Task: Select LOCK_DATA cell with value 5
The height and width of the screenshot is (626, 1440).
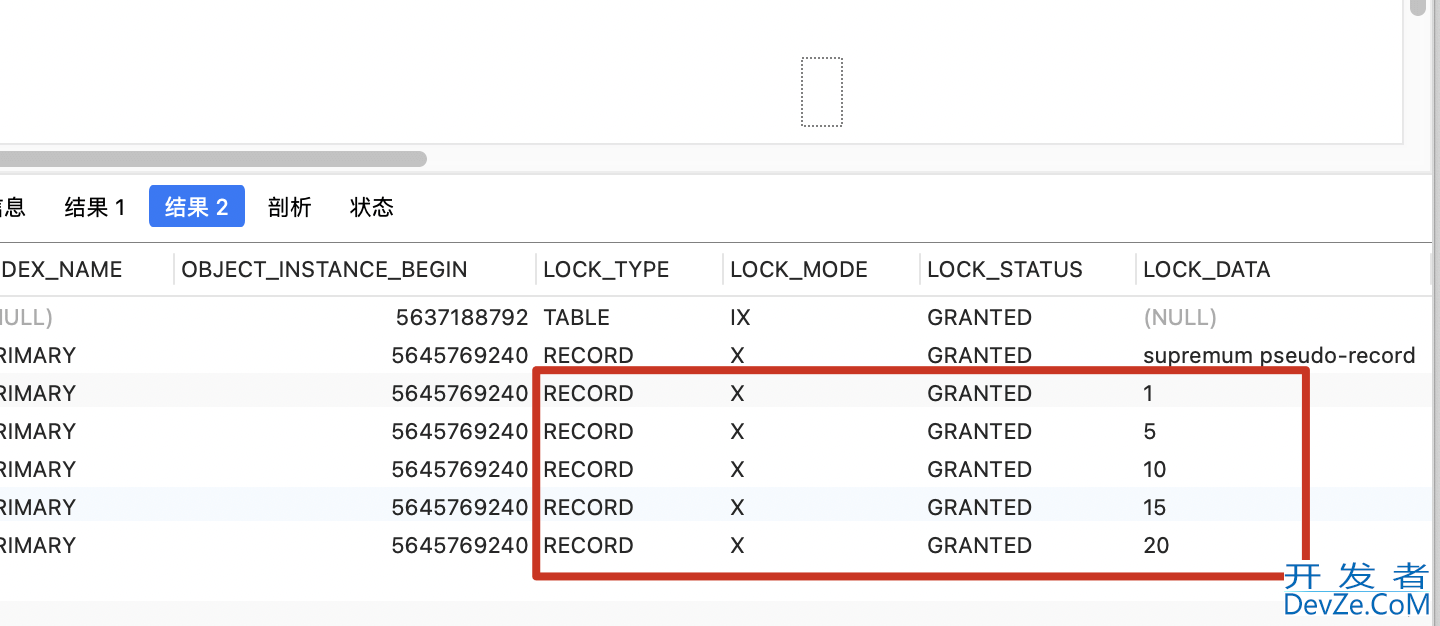Action: click(1149, 432)
